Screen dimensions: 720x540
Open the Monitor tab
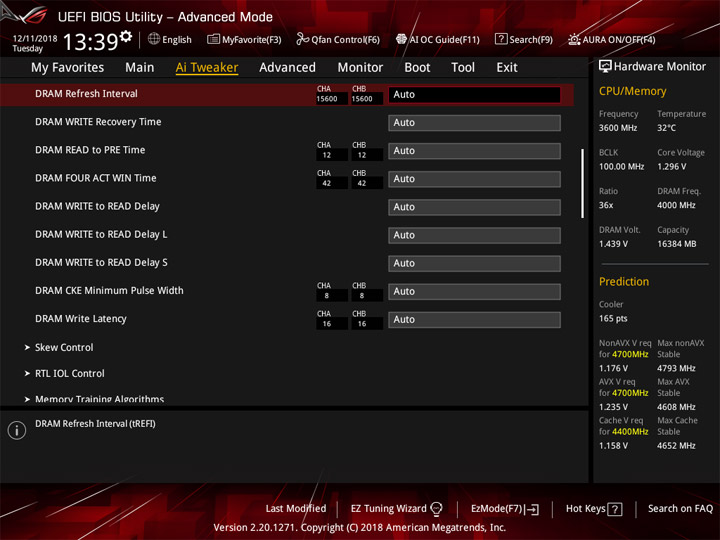pyautogui.click(x=360, y=68)
